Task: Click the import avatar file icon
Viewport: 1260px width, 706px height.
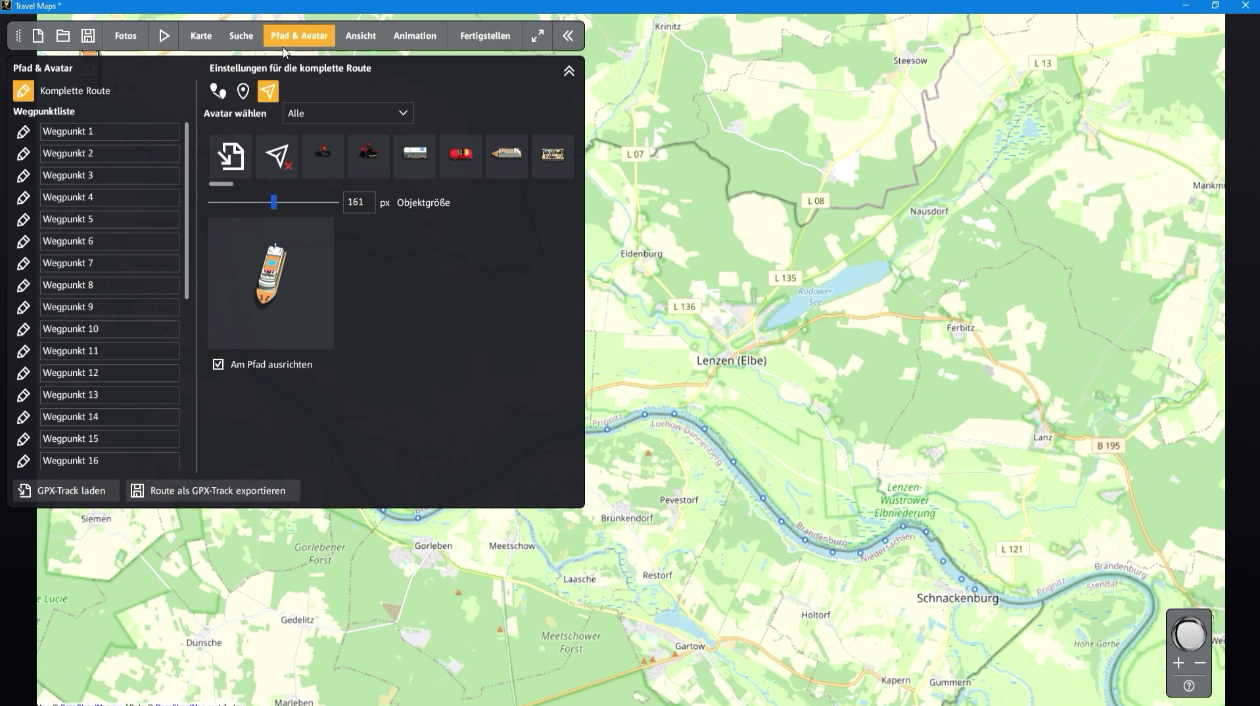Action: coord(229,155)
